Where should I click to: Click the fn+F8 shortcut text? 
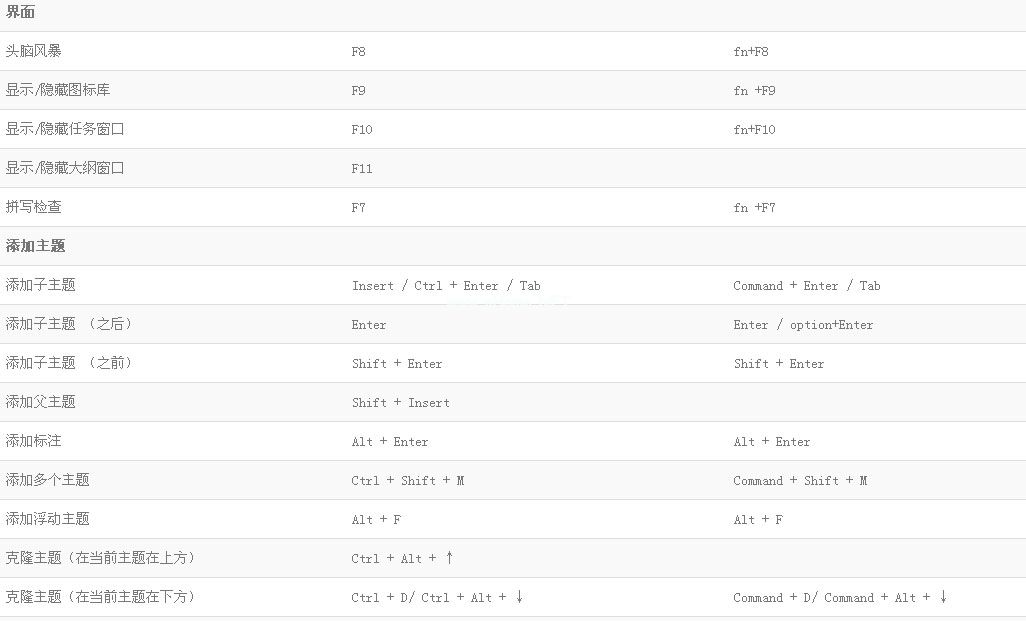coord(751,51)
